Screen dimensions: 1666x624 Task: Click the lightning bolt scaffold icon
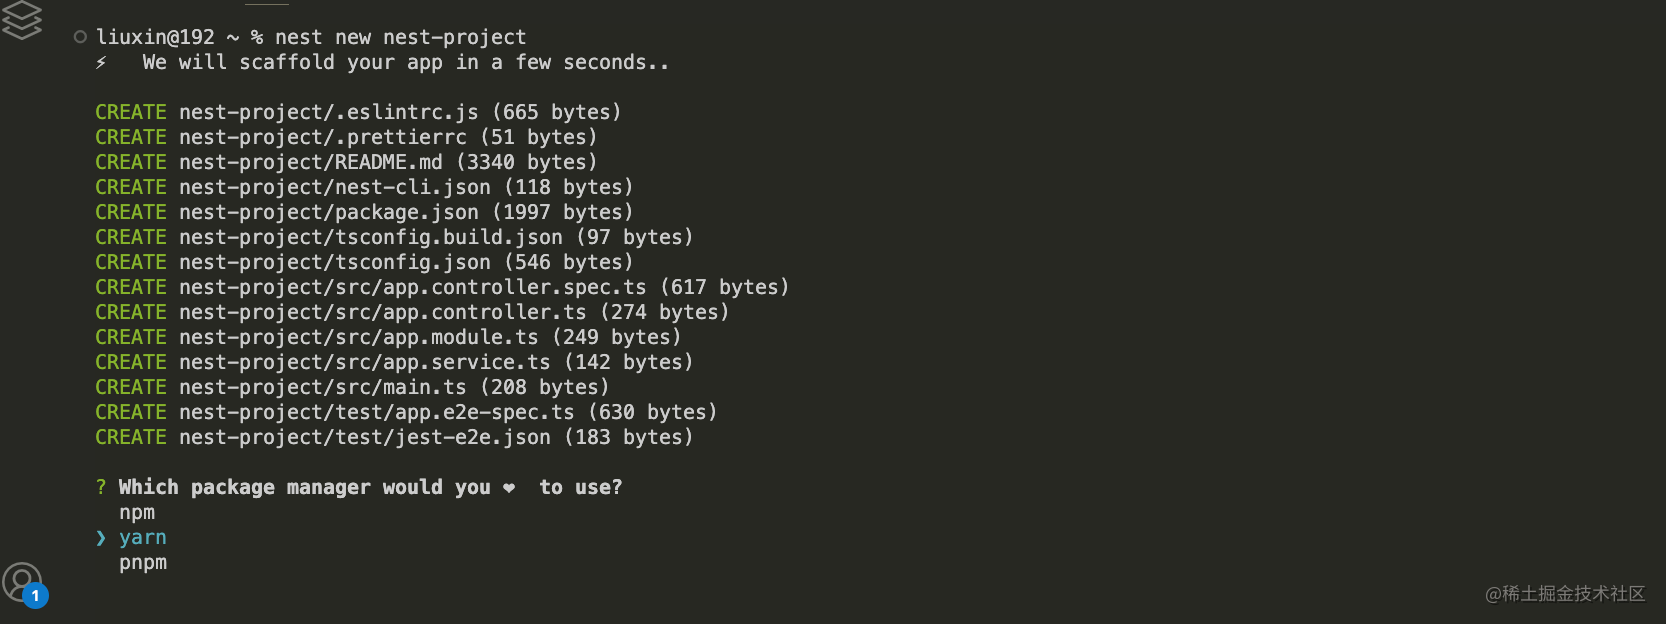101,63
